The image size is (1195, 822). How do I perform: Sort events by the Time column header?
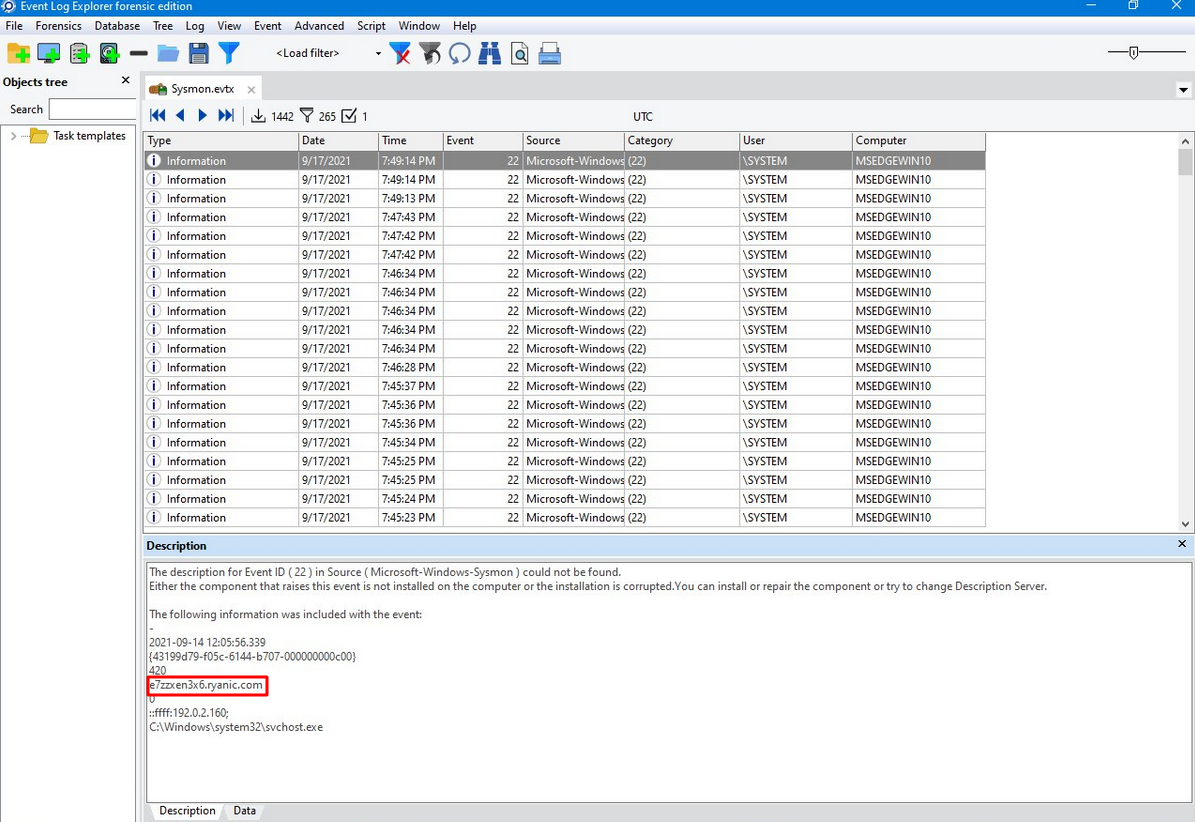coord(410,141)
